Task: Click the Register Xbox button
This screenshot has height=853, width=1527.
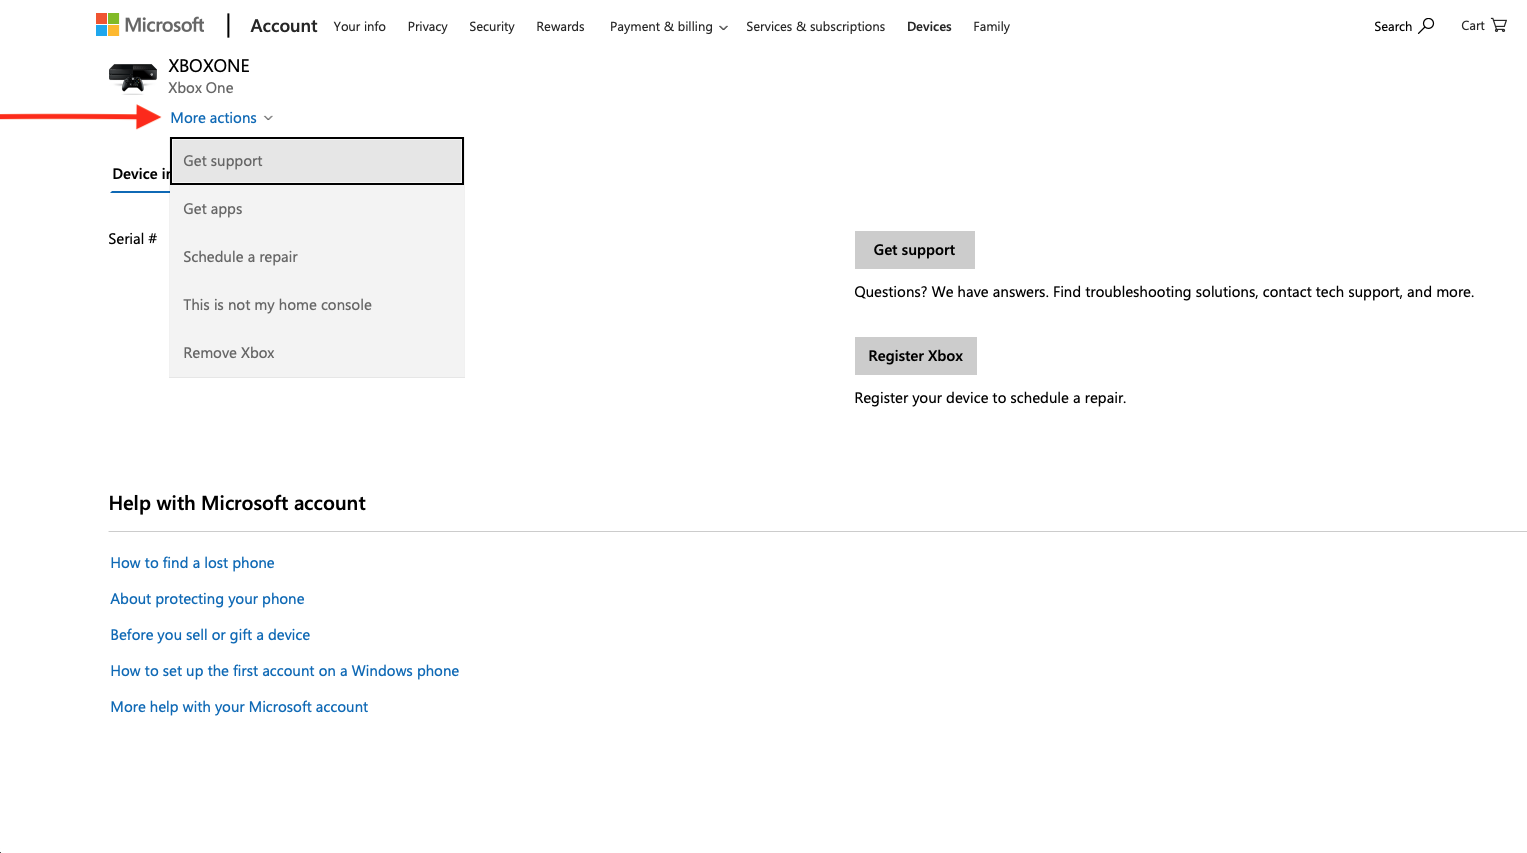Action: [915, 356]
